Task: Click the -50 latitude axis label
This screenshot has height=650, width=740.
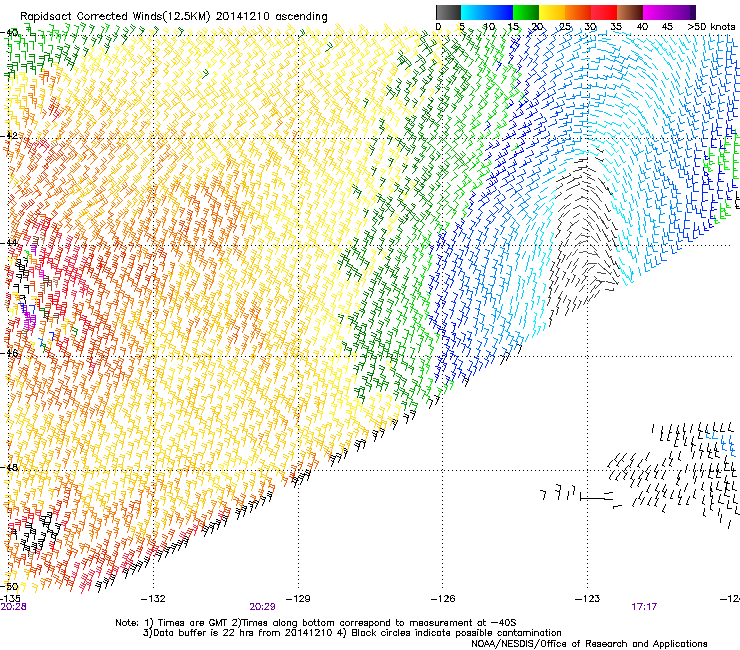Action: pyautogui.click(x=9, y=587)
